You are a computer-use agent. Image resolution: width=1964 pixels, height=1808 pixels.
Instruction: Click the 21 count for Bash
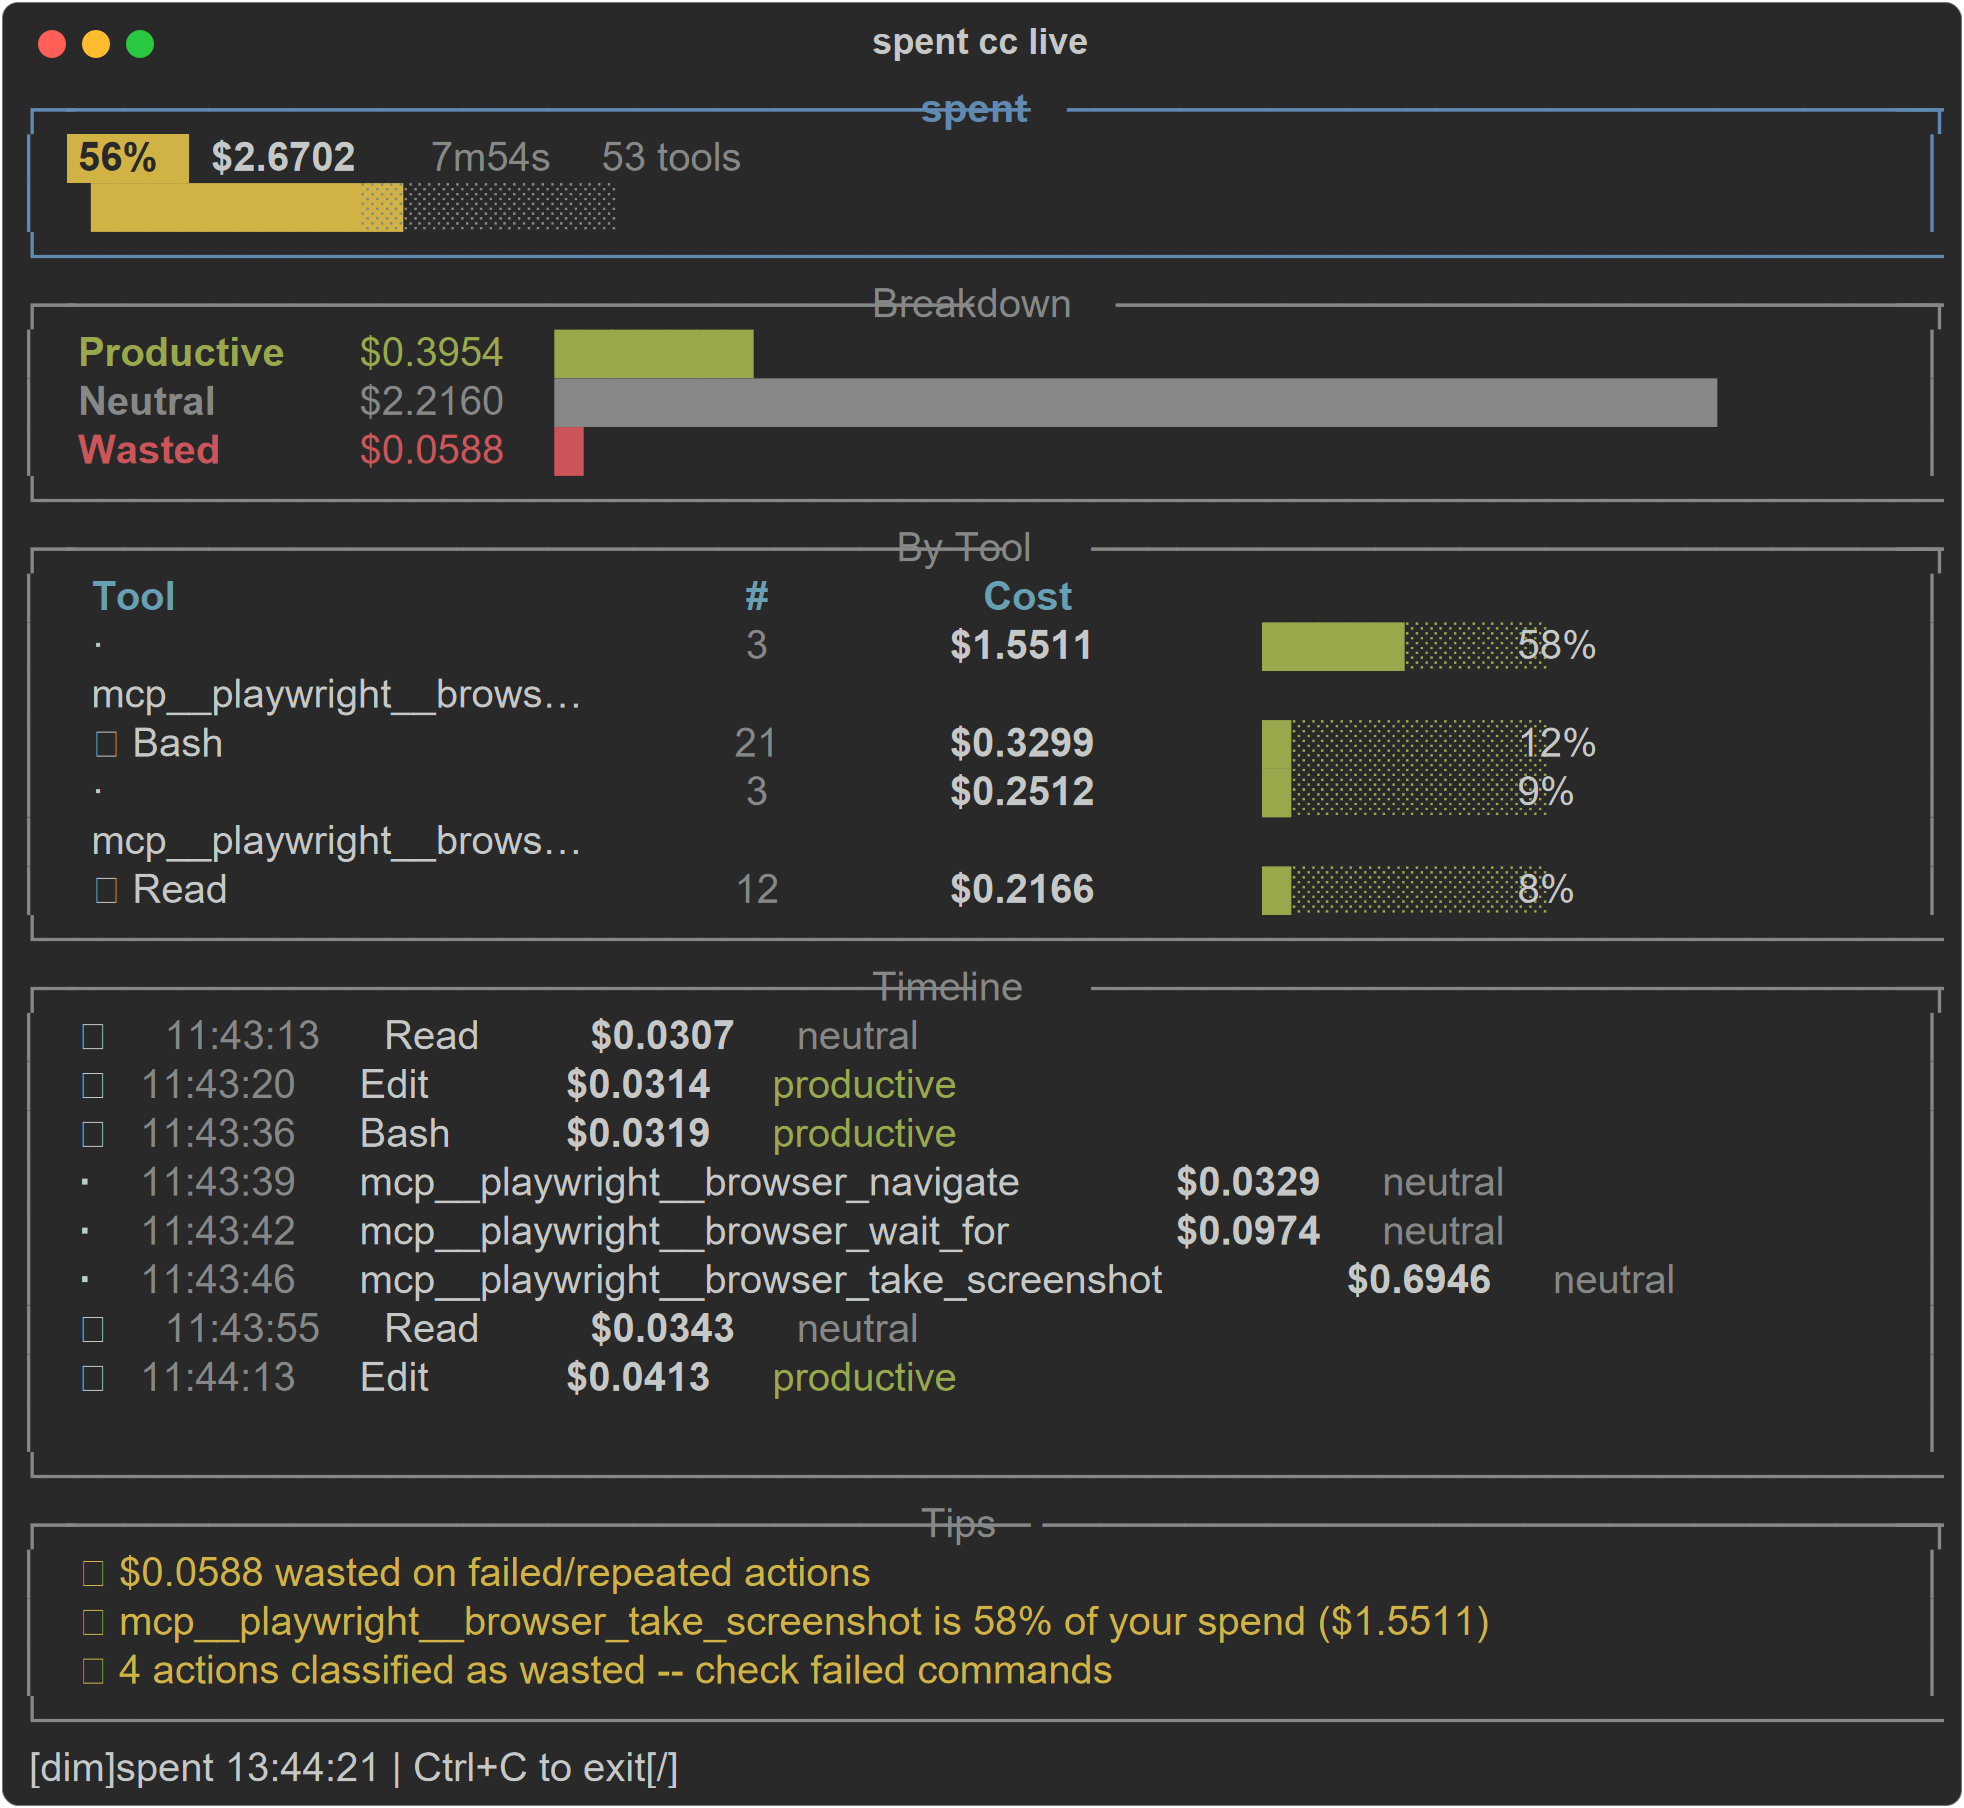756,744
